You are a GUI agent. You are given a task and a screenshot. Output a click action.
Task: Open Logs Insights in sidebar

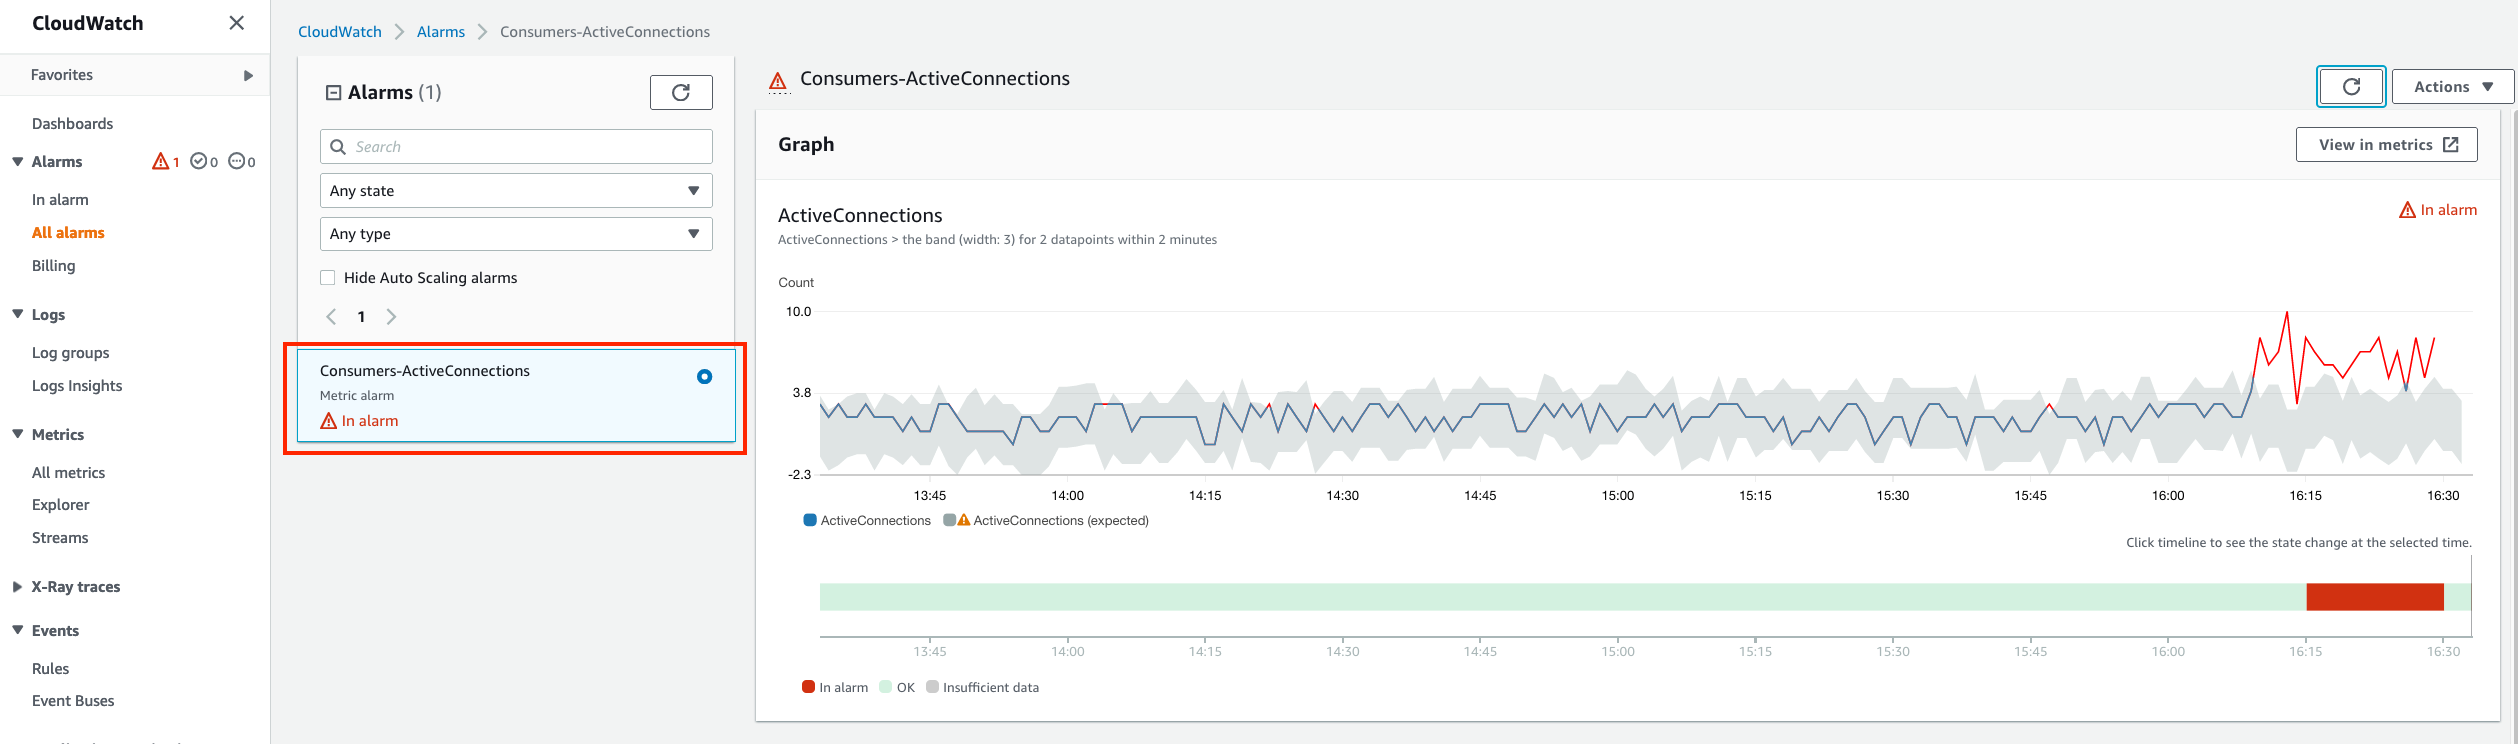click(x=77, y=386)
